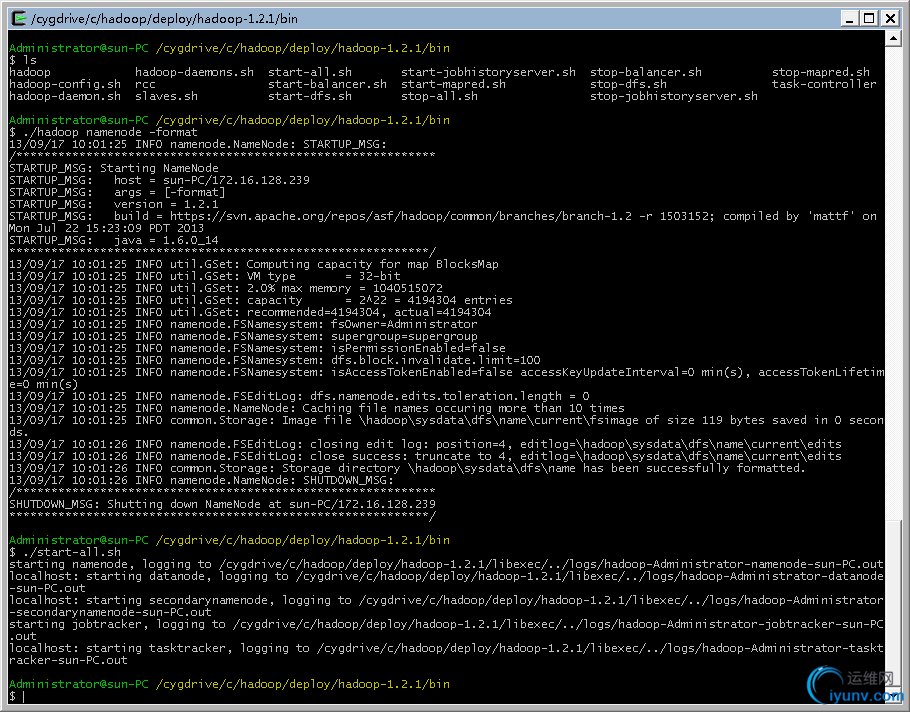Select 'stop-mapred.sh' in the ls listing

pos(821,72)
